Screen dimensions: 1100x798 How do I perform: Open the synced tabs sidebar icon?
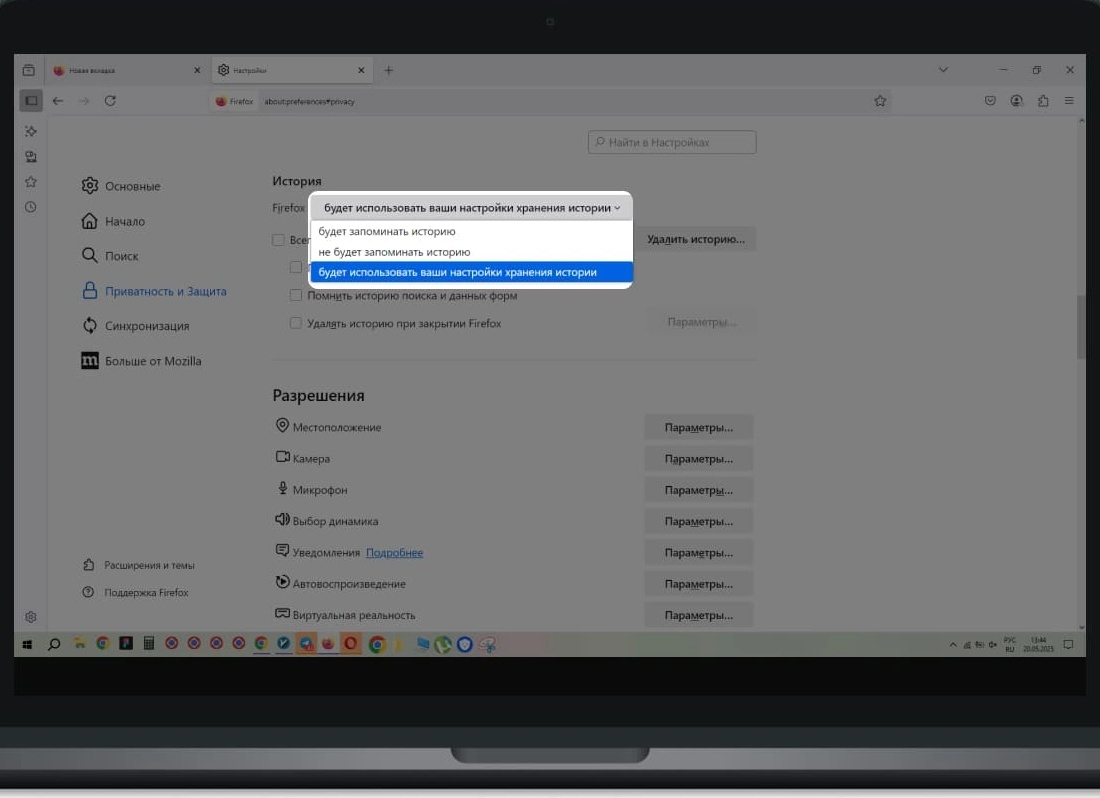point(31,156)
